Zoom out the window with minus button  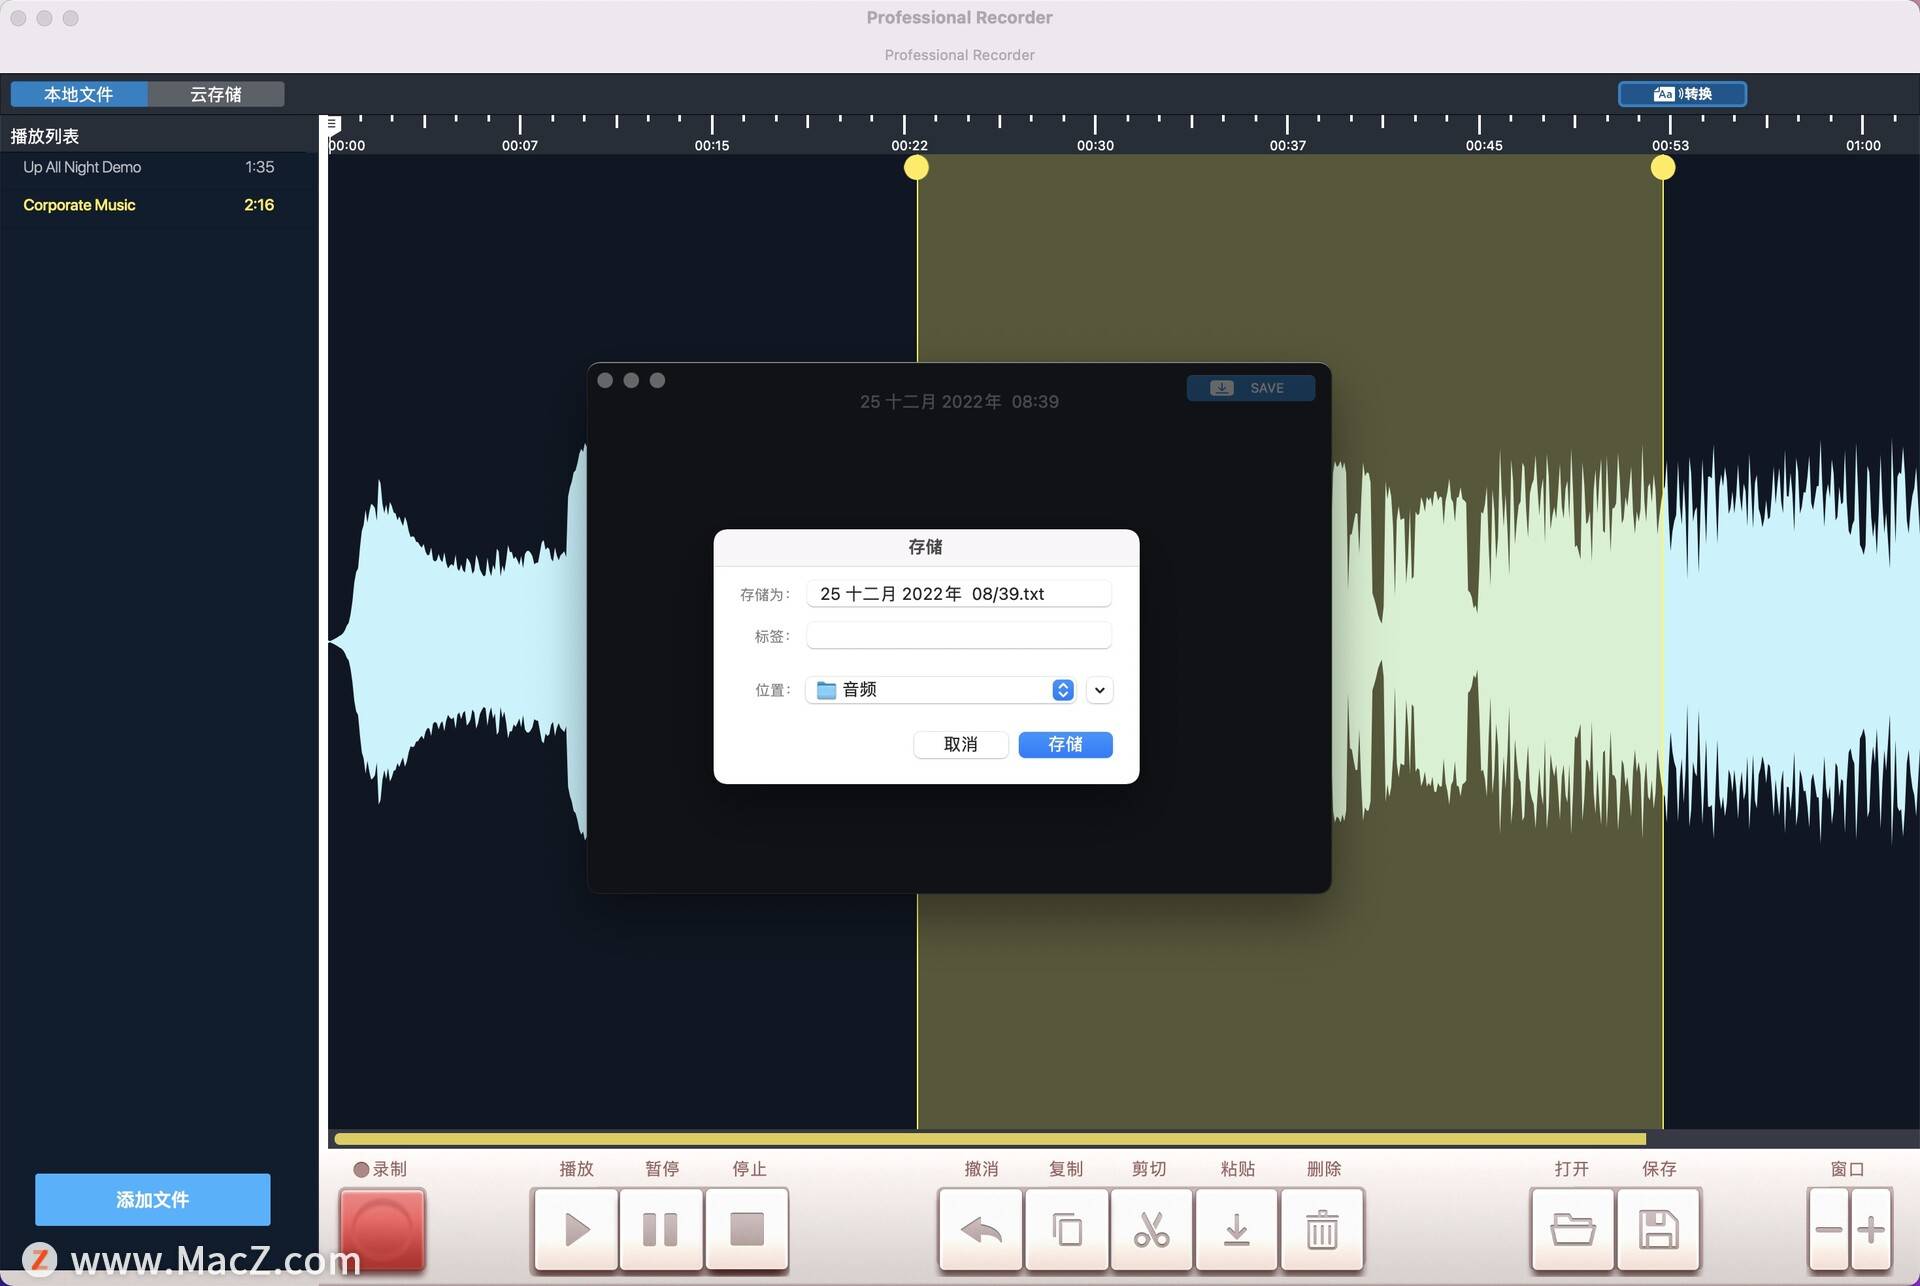click(1829, 1229)
